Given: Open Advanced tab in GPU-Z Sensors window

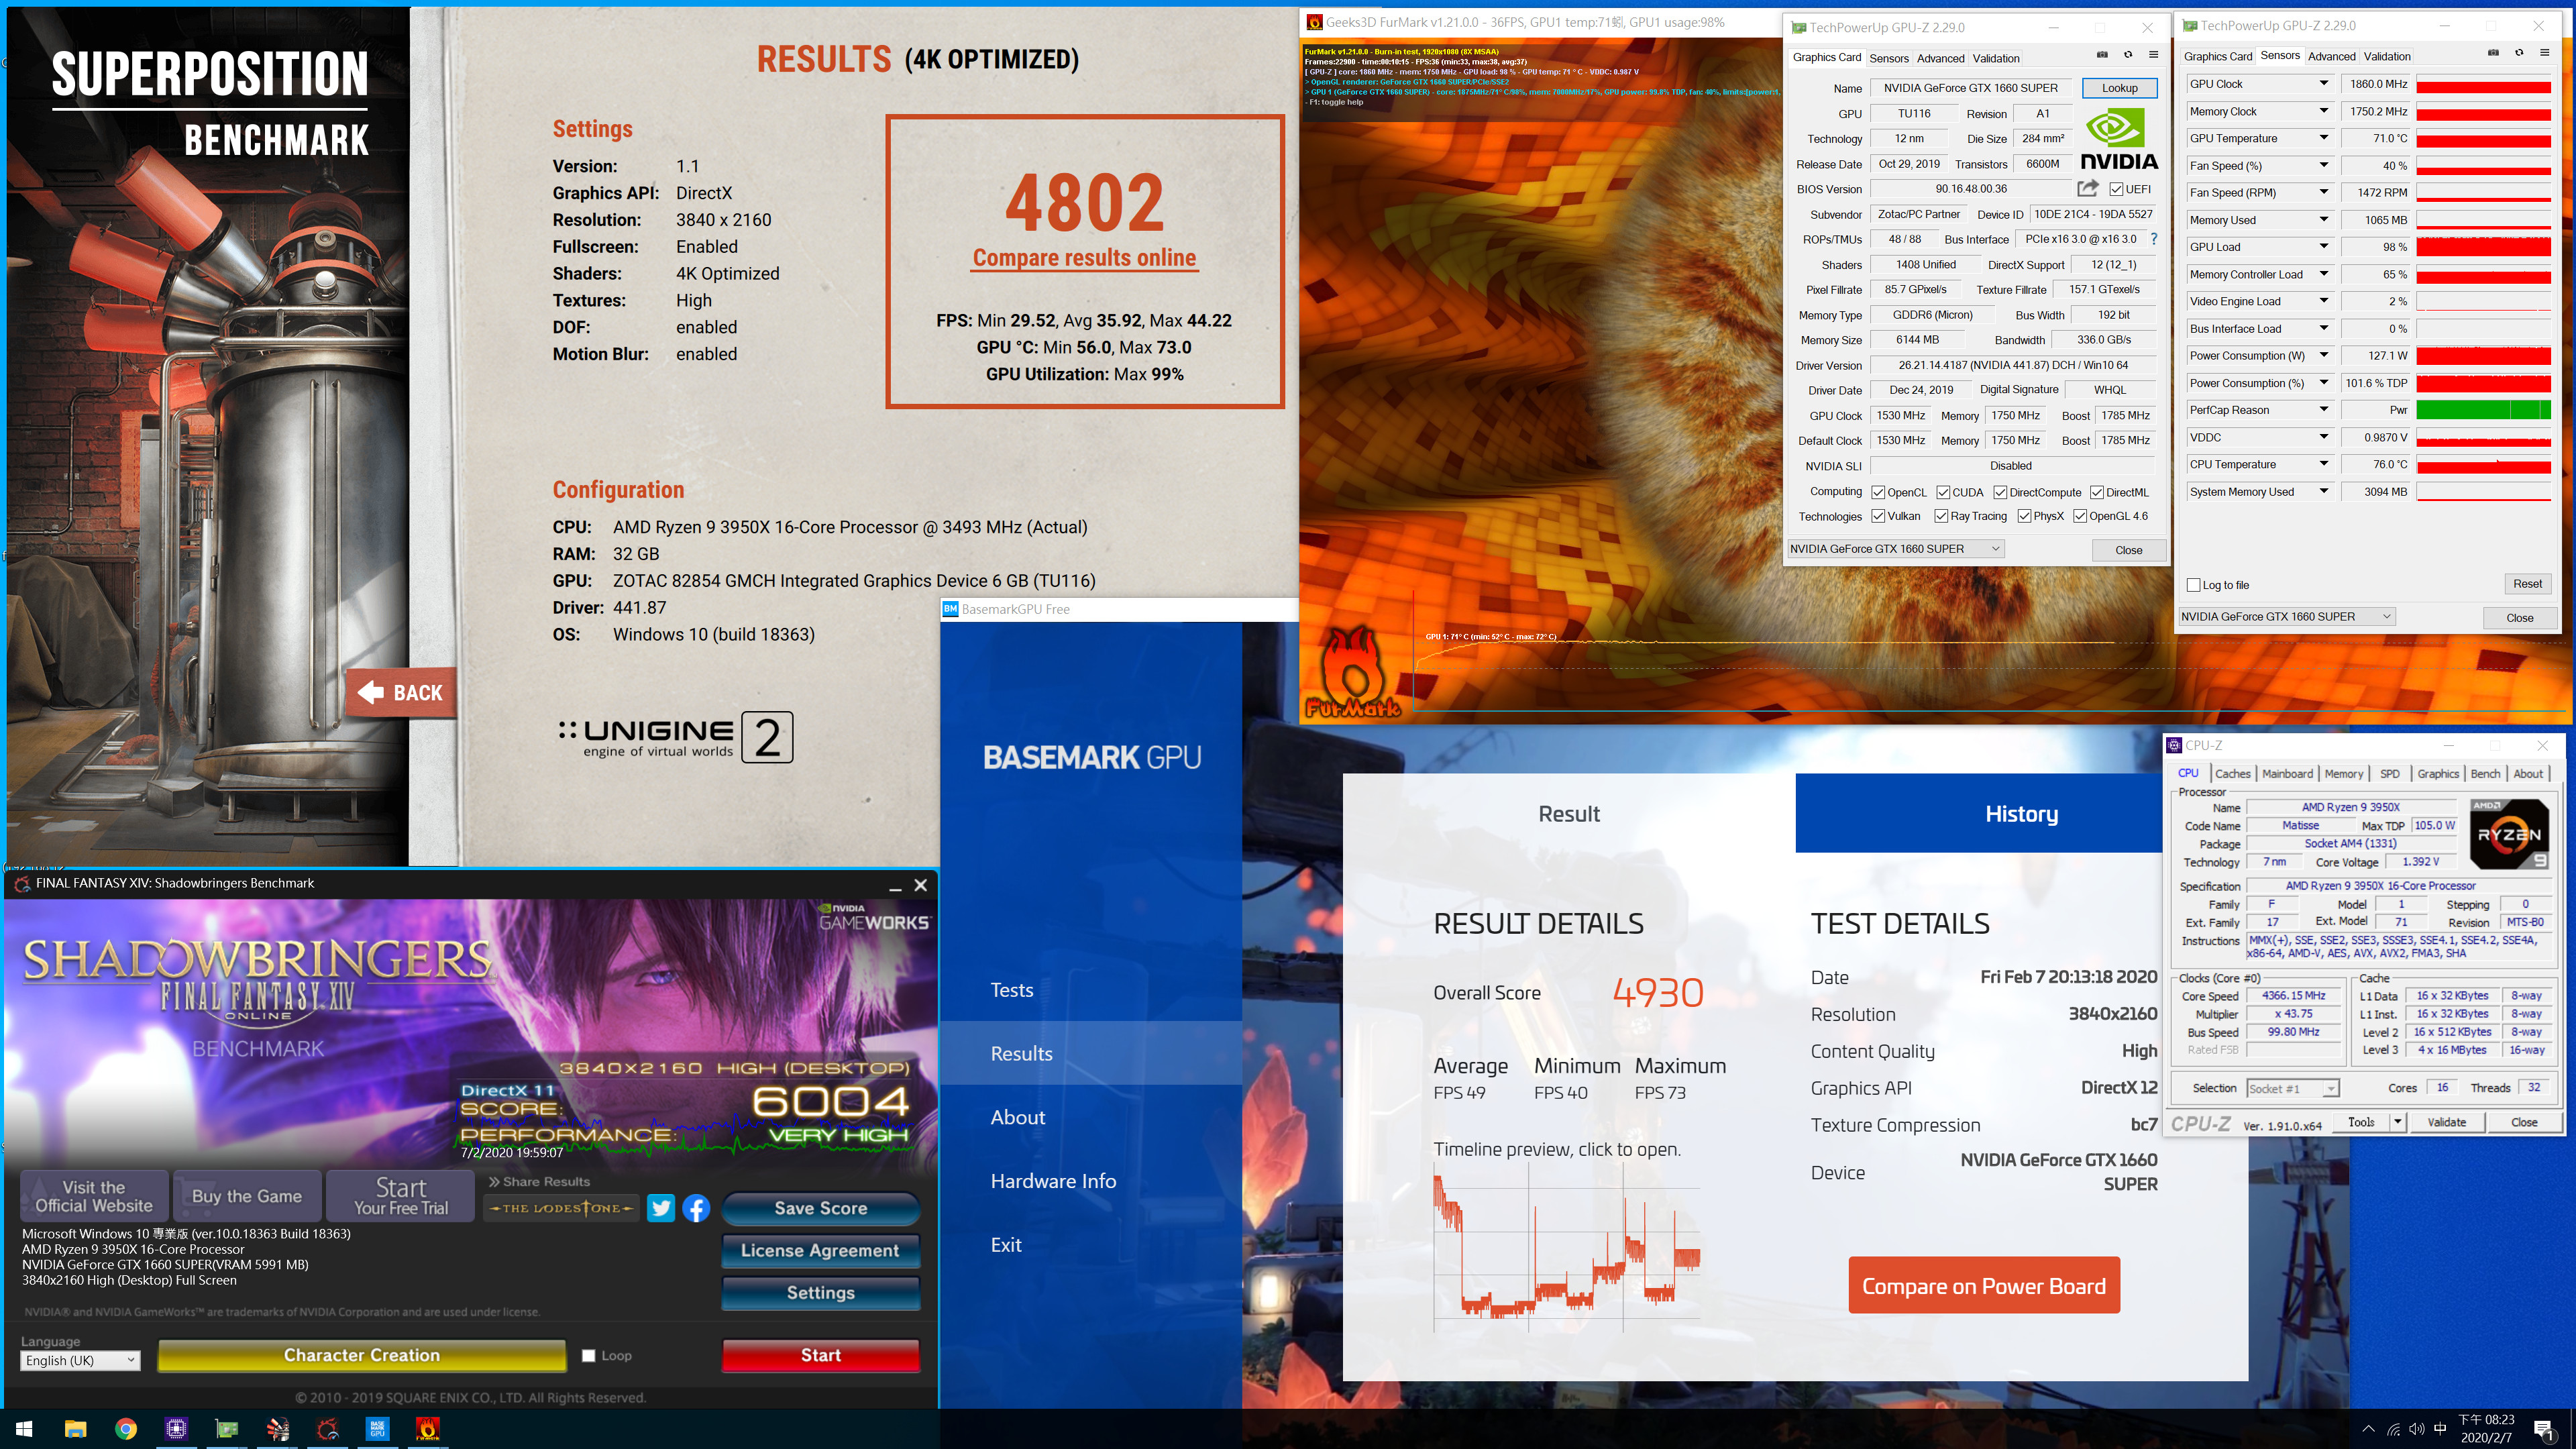Looking at the screenshot, I should pos(2332,56).
